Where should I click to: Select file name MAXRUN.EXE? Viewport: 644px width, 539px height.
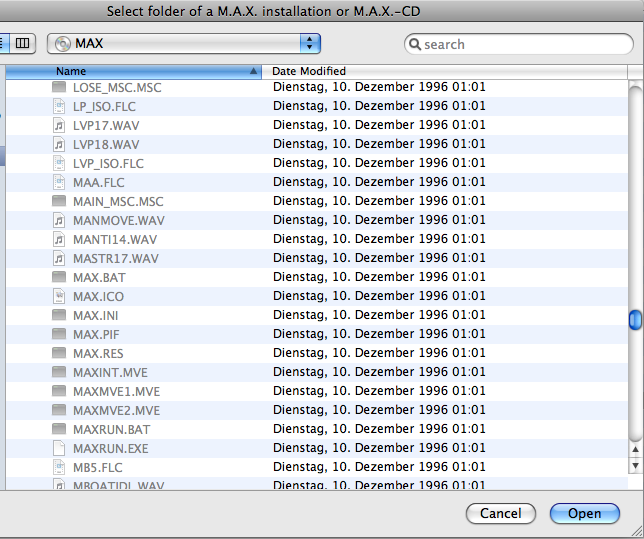(x=111, y=449)
